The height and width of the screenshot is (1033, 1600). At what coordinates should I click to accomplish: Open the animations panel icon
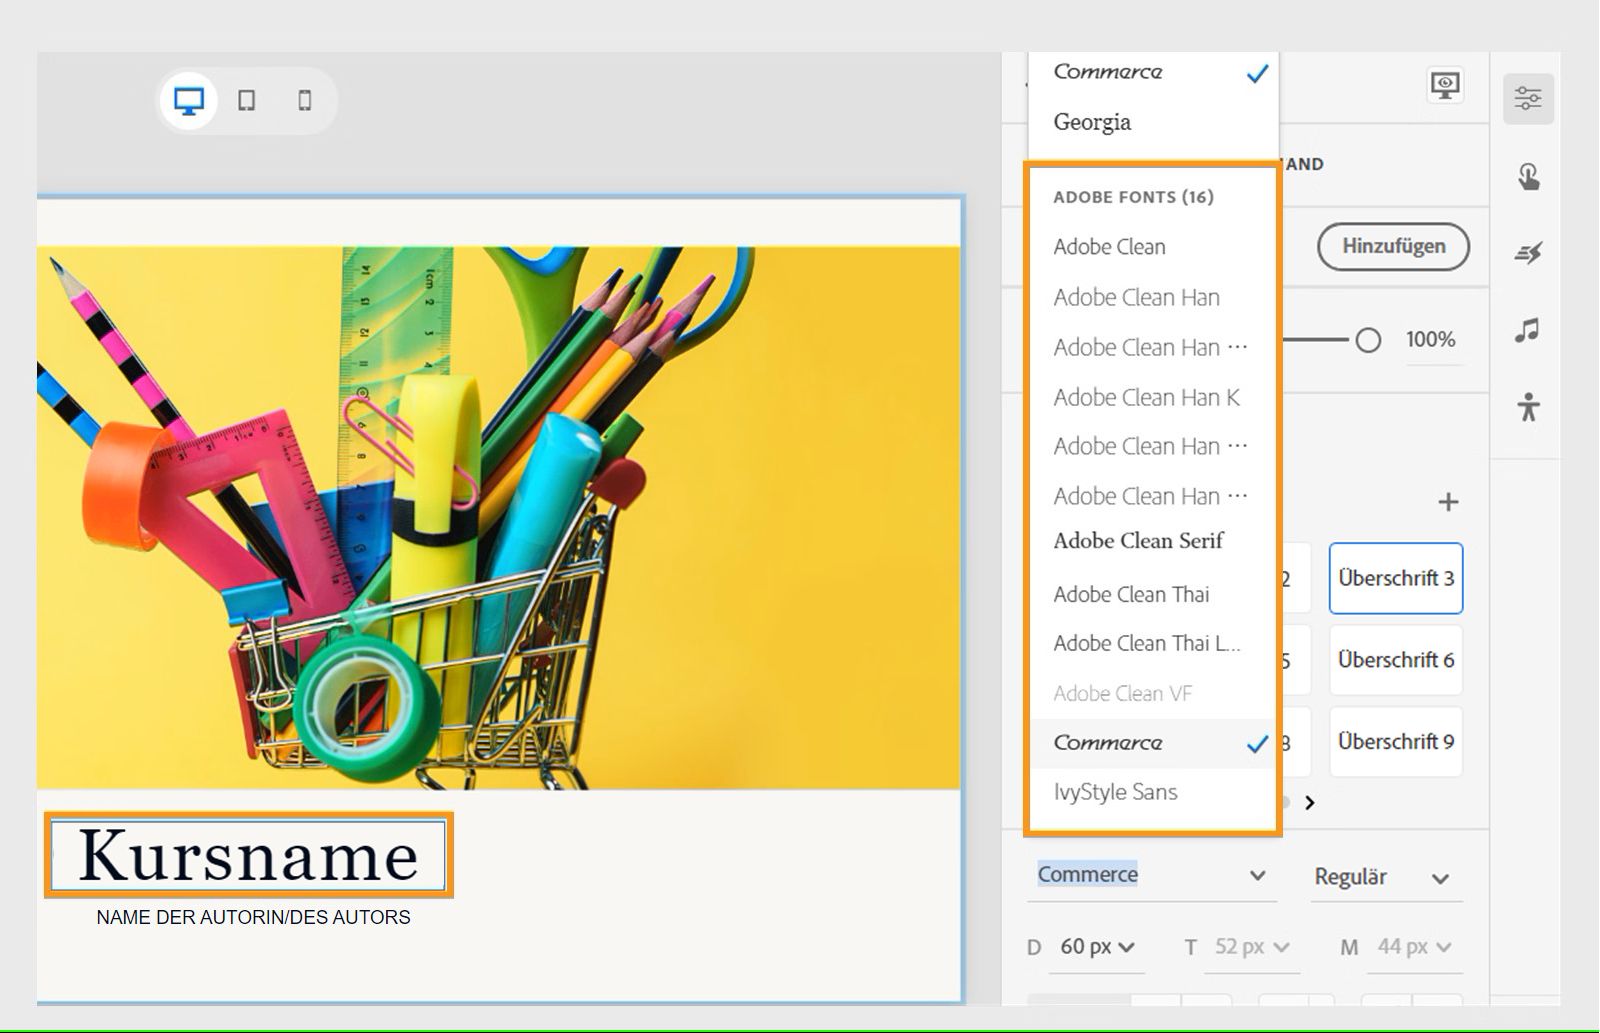coord(1528,253)
